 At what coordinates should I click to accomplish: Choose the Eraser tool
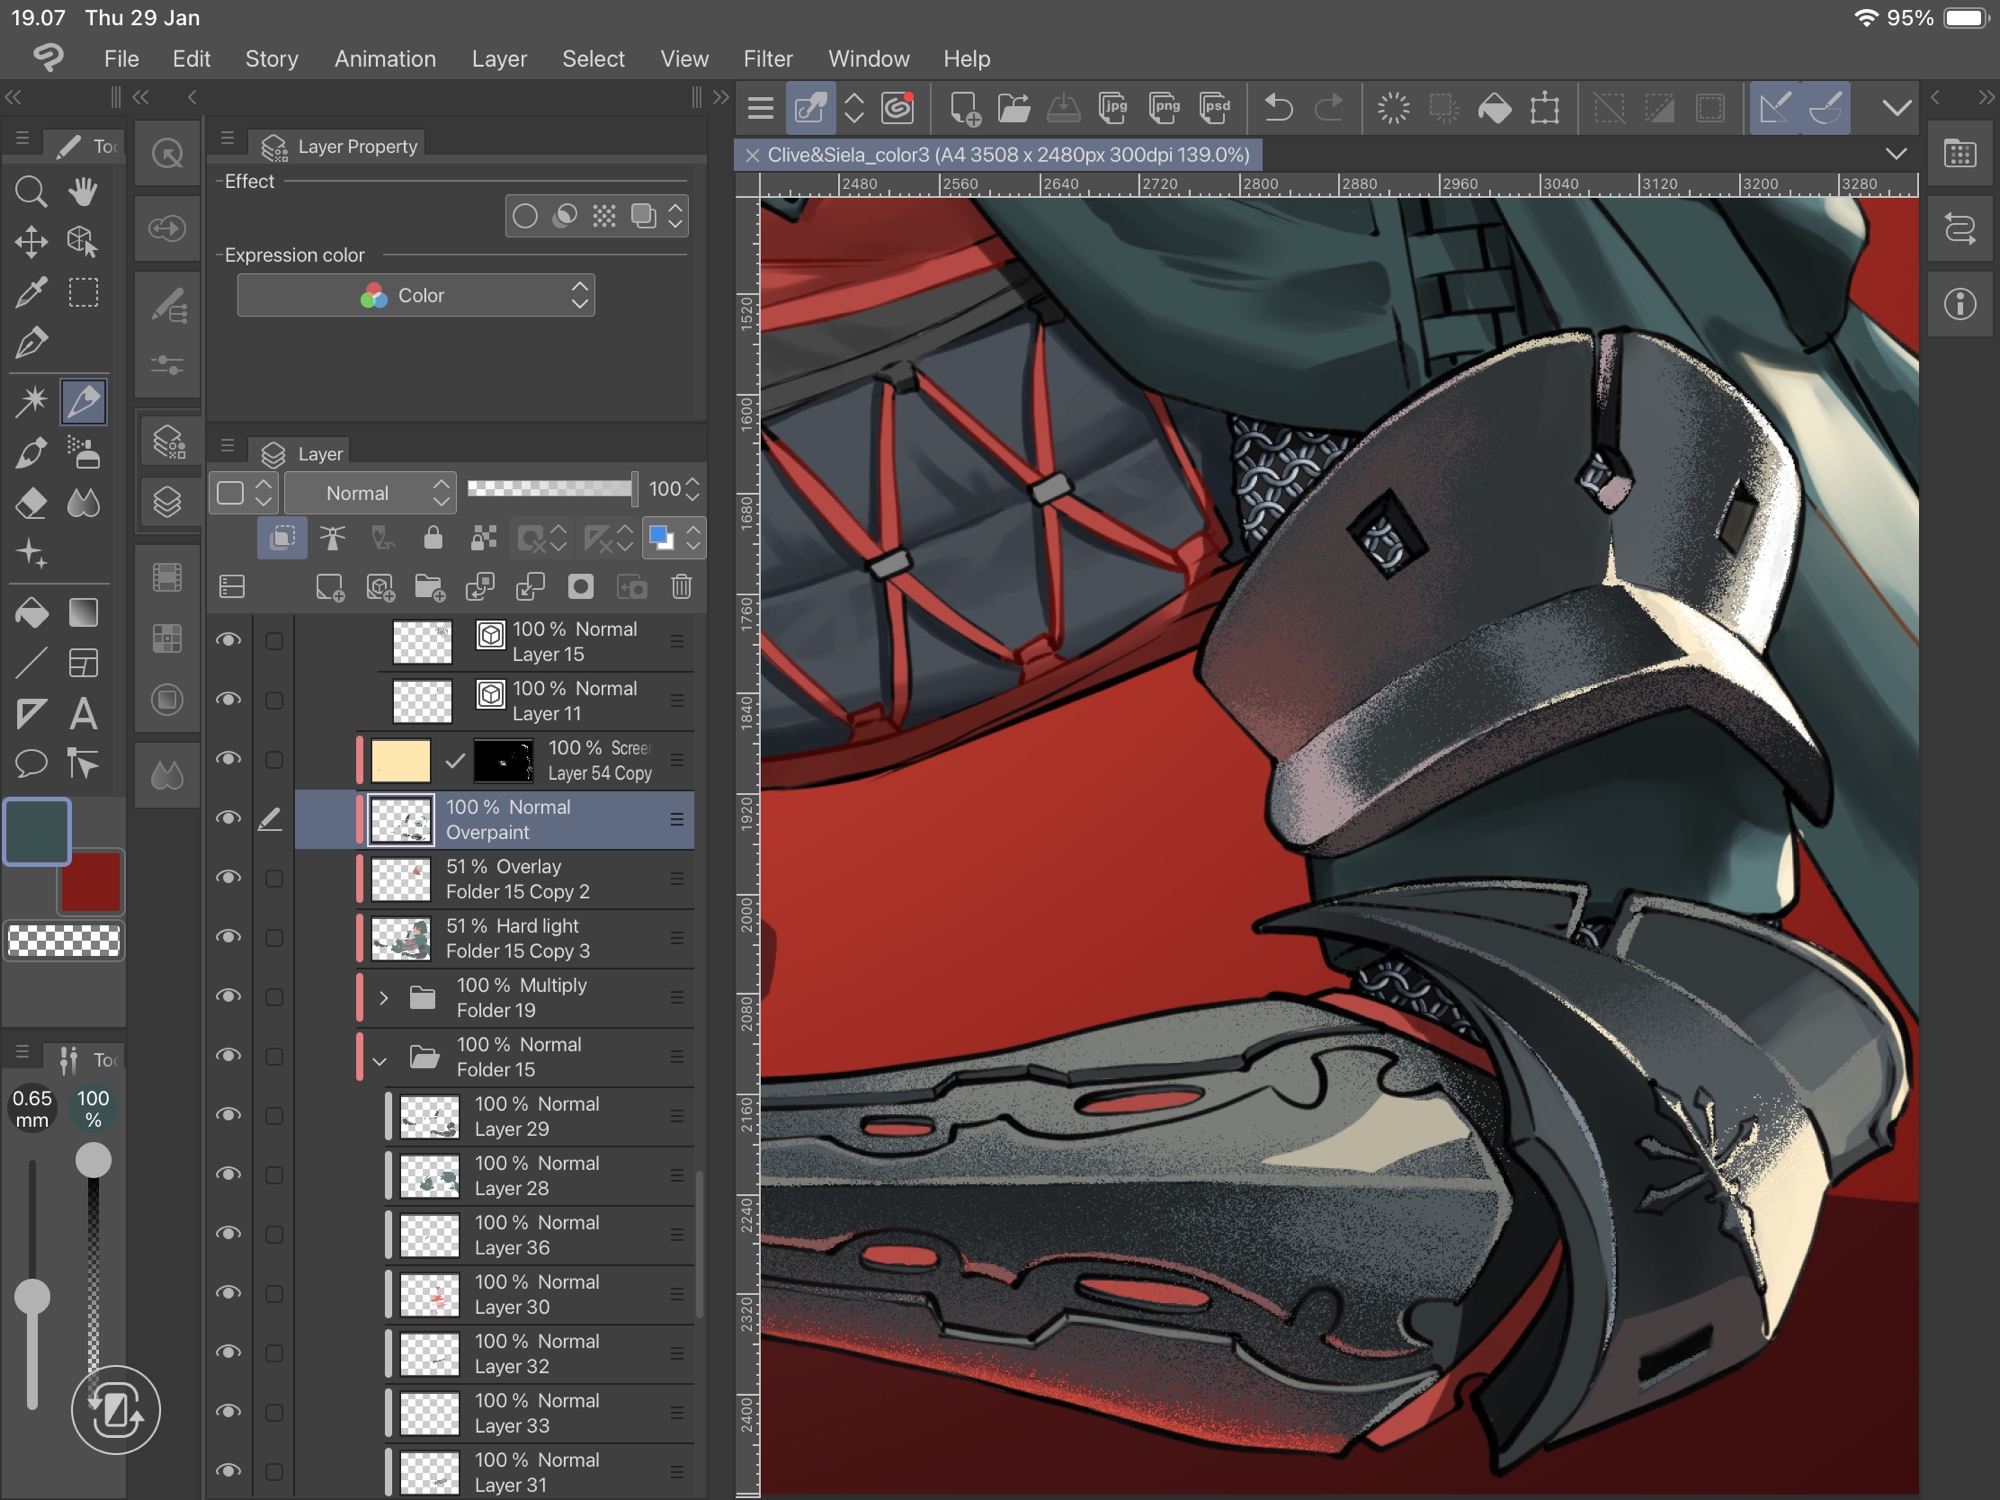(x=30, y=503)
